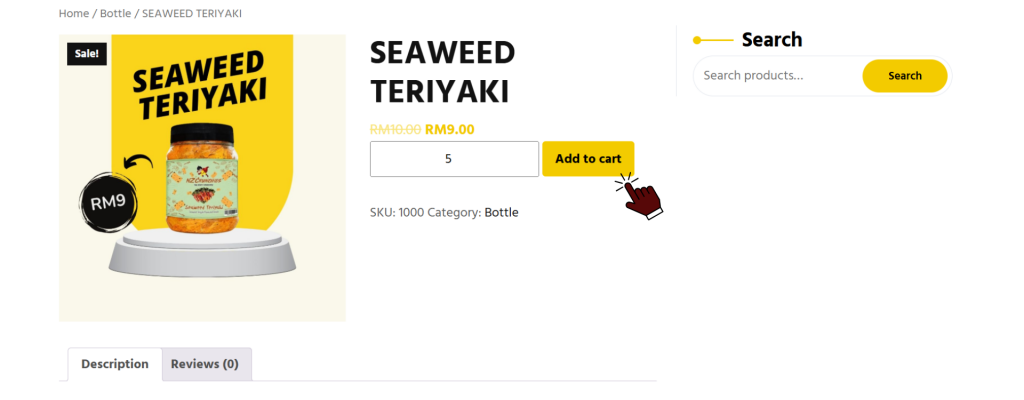This screenshot has width=1024, height=400.
Task: Click the red hand pointer graphic
Action: tap(641, 197)
